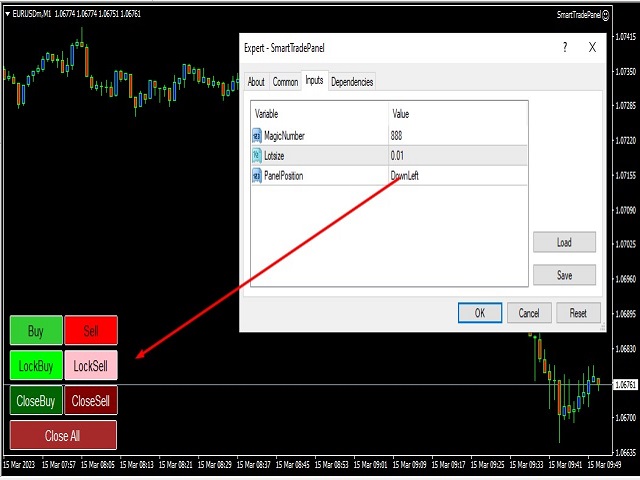Click the Buy button on trade panel
The height and width of the screenshot is (480, 640).
[x=36, y=330]
